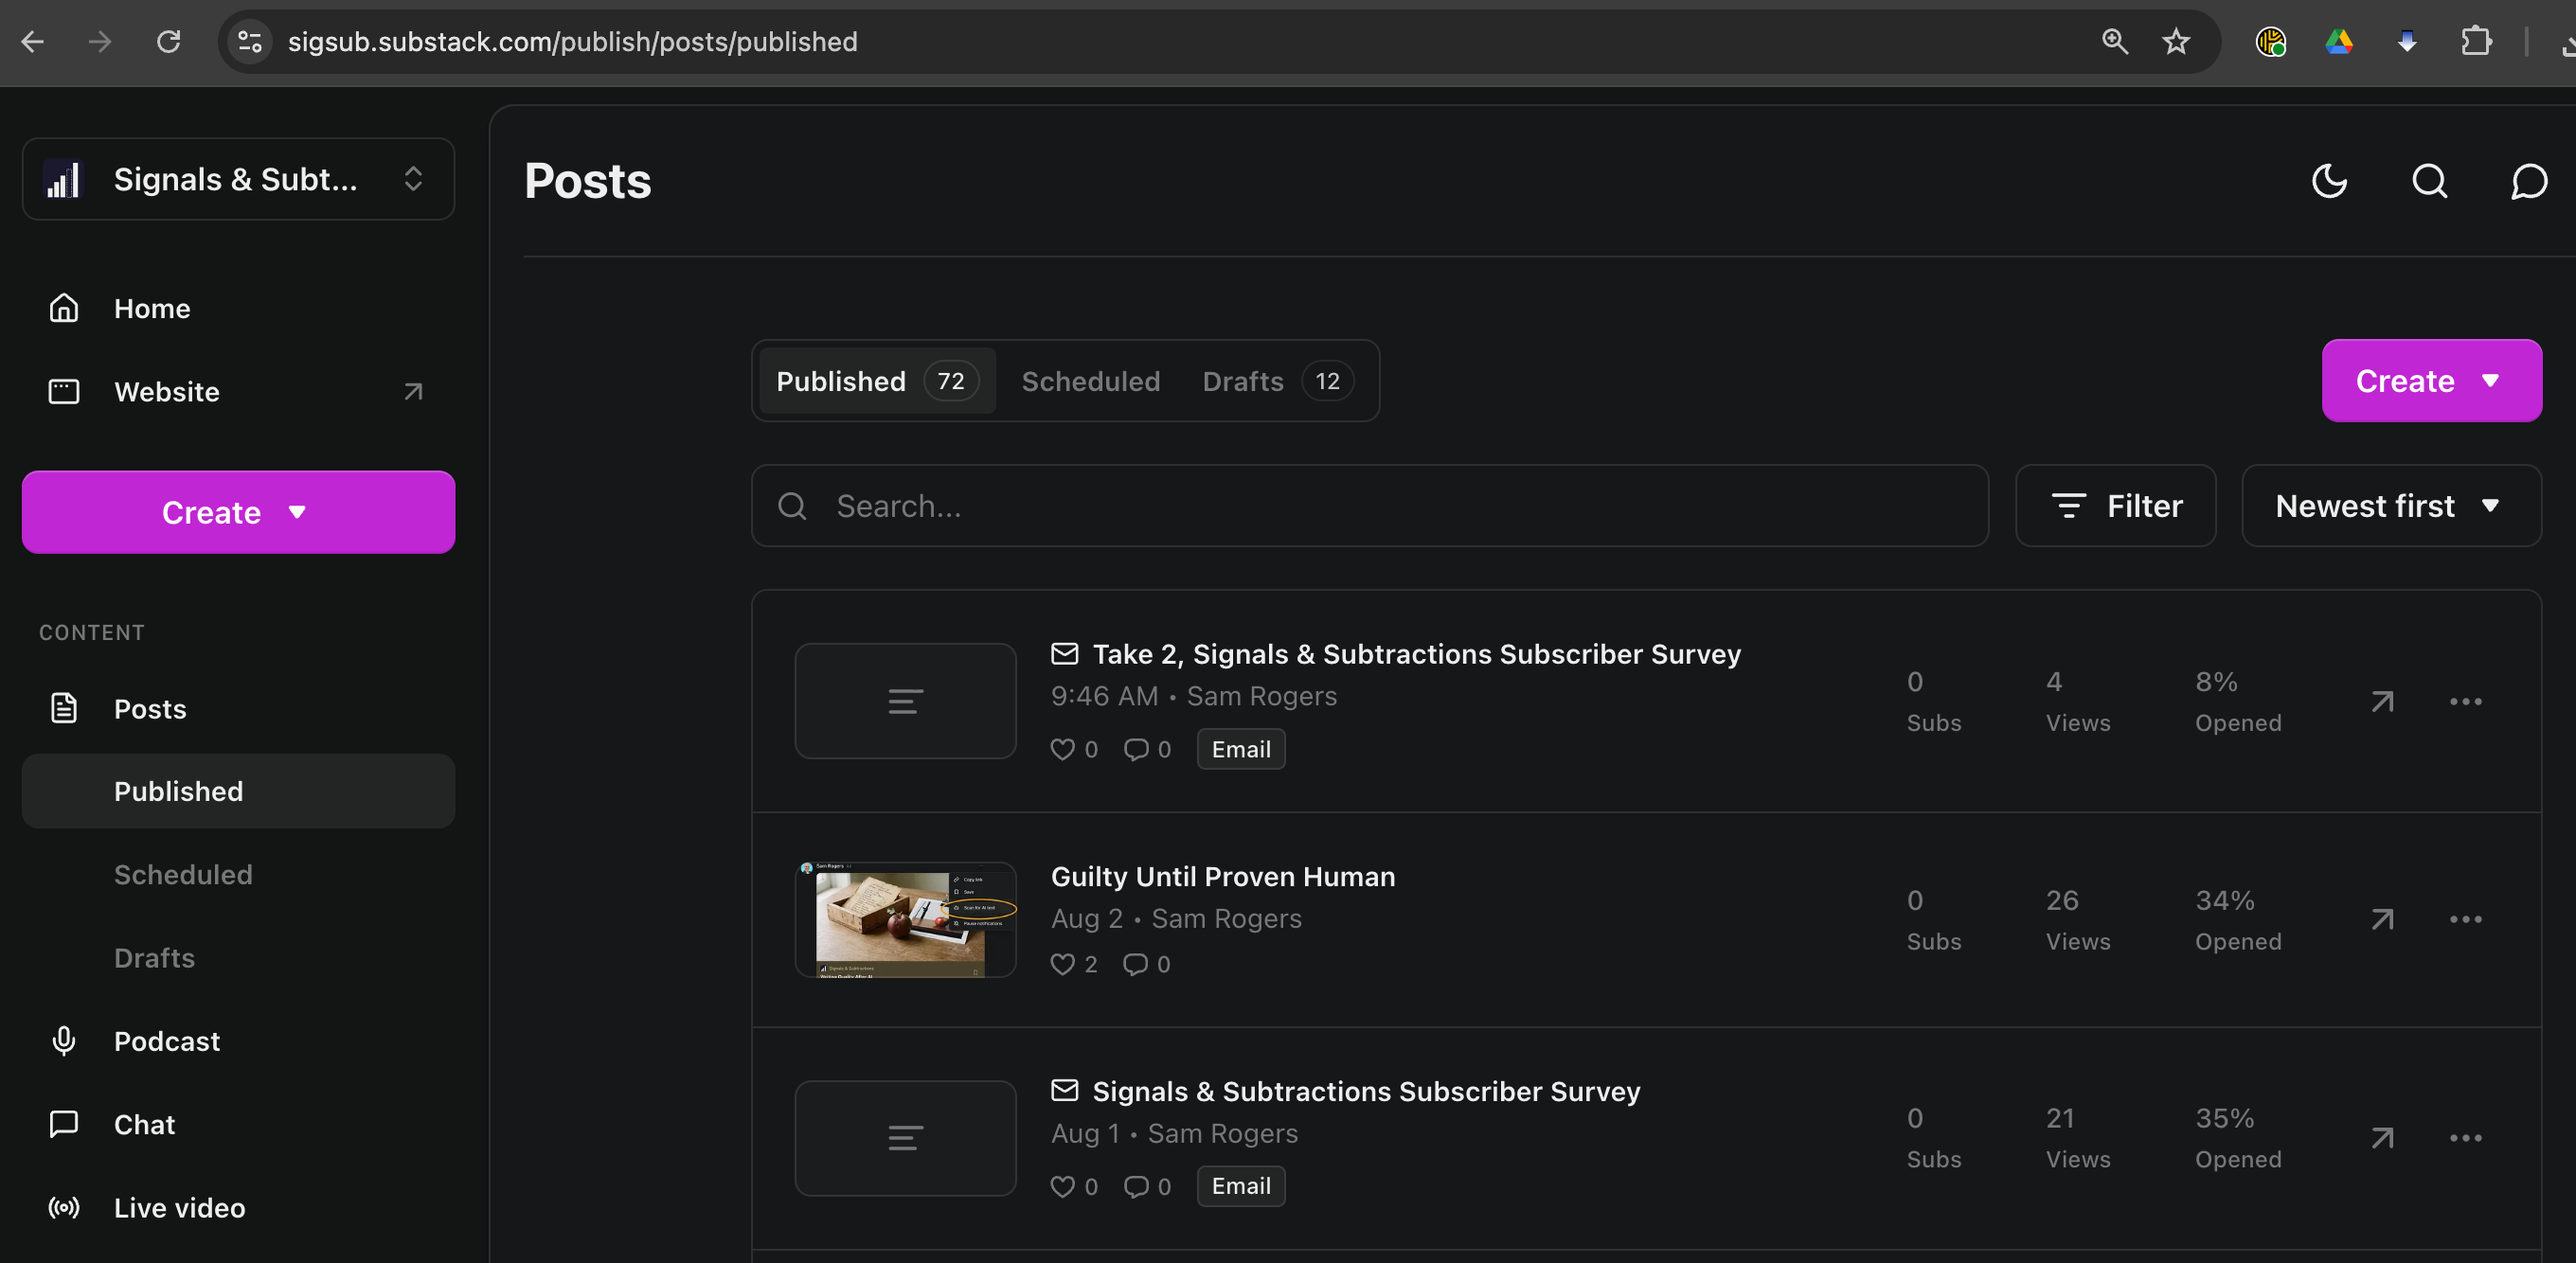Open the top-right Create dropdown
The width and height of the screenshot is (2576, 1263).
pyautogui.click(x=2431, y=381)
